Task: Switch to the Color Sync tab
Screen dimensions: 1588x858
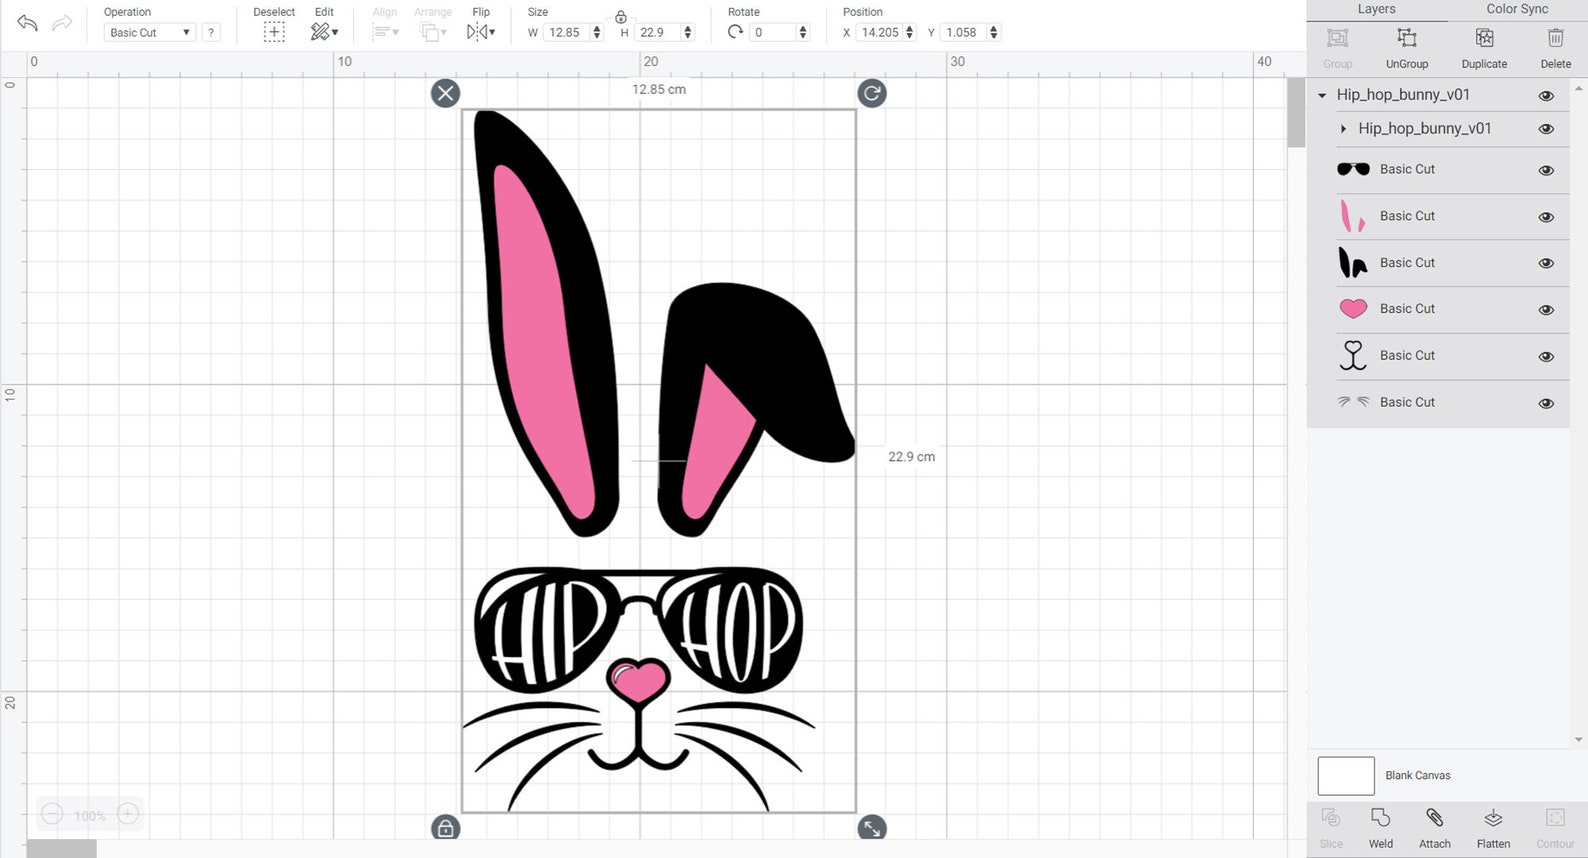Action: point(1517,9)
